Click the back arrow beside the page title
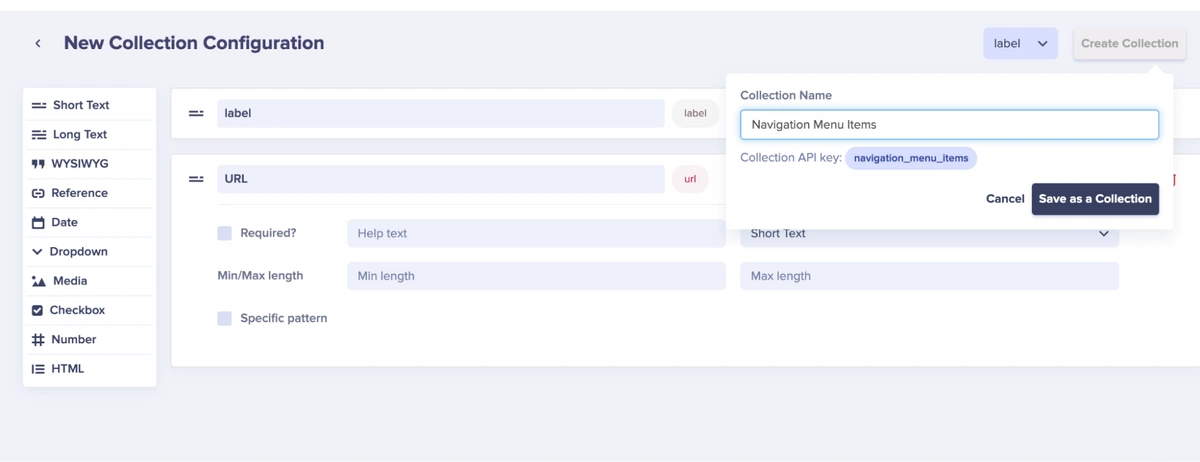The image size is (1200, 462). [x=38, y=44]
